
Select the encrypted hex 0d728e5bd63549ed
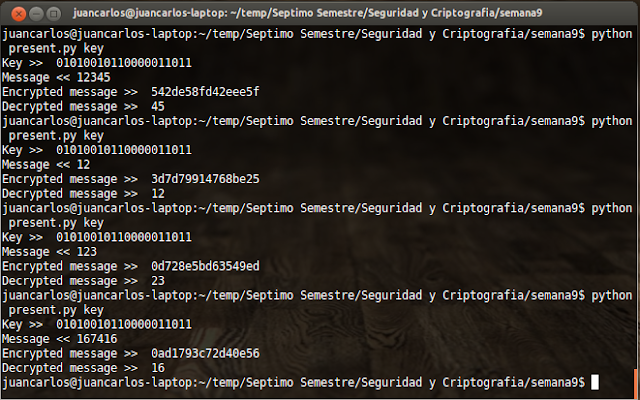(x=205, y=266)
